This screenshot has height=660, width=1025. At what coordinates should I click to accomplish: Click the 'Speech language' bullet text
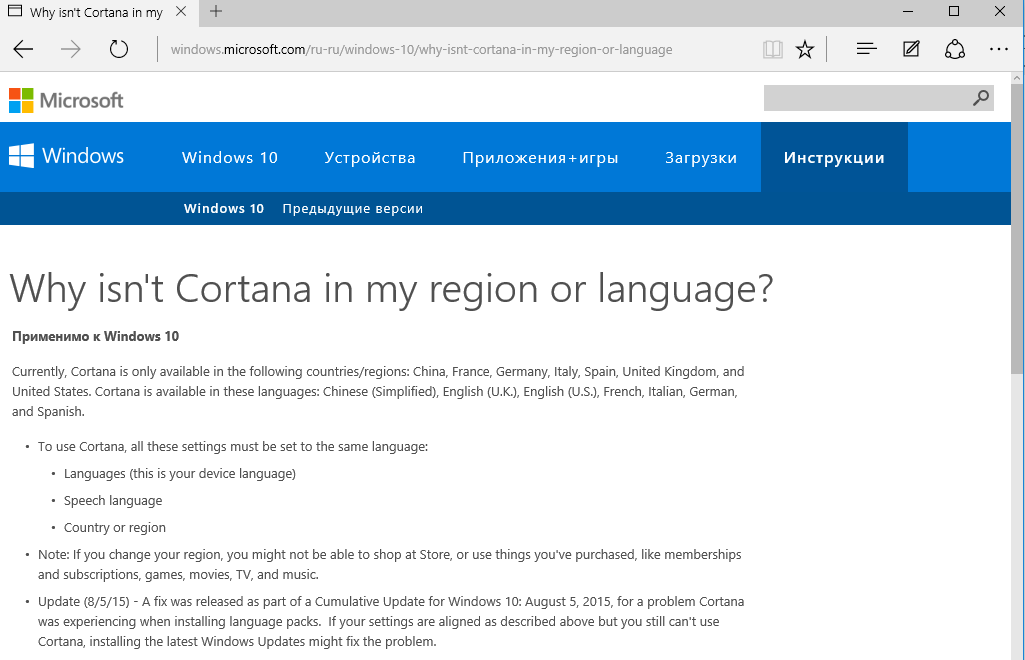[113, 501]
